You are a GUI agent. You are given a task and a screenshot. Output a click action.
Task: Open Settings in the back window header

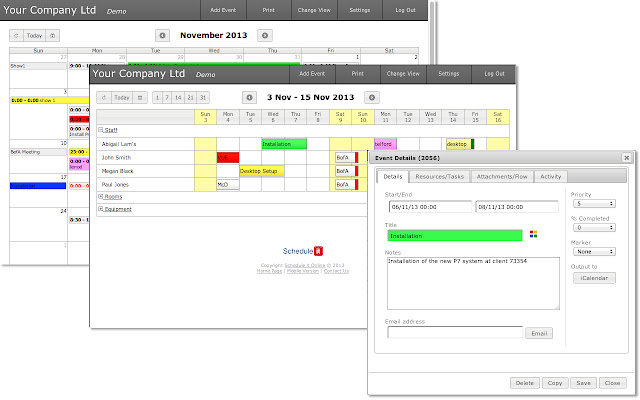(360, 10)
